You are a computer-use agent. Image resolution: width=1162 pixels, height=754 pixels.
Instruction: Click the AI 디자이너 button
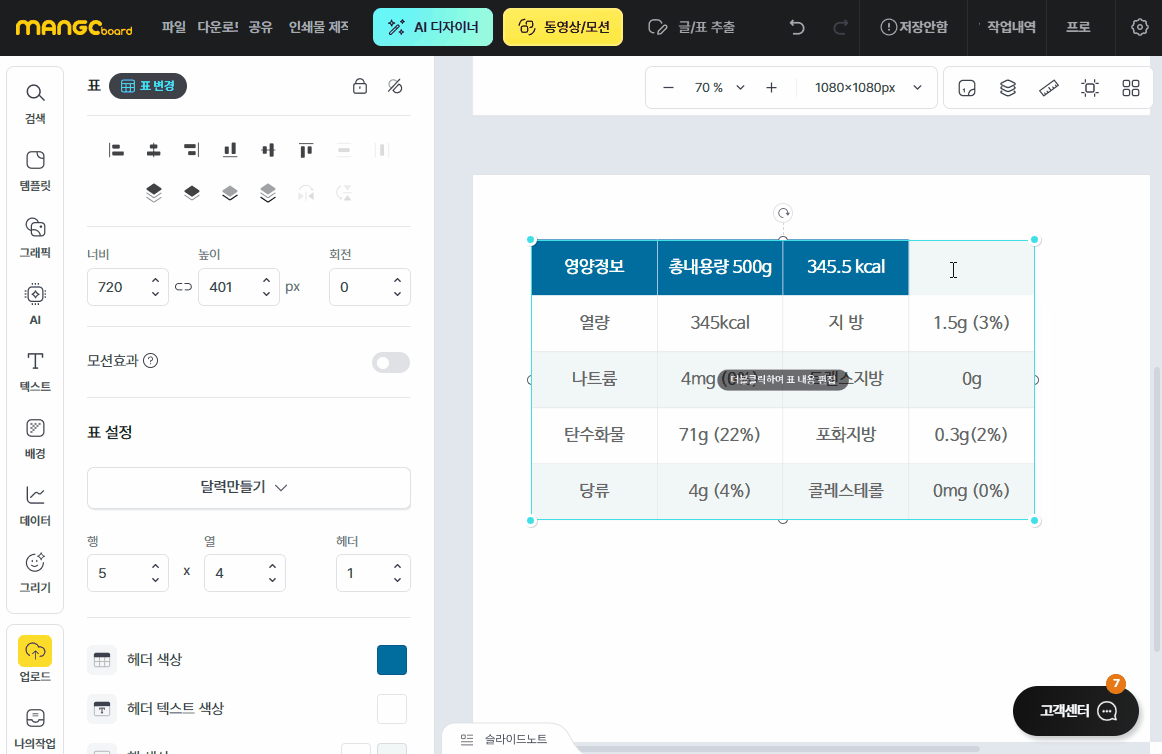click(x=433, y=27)
